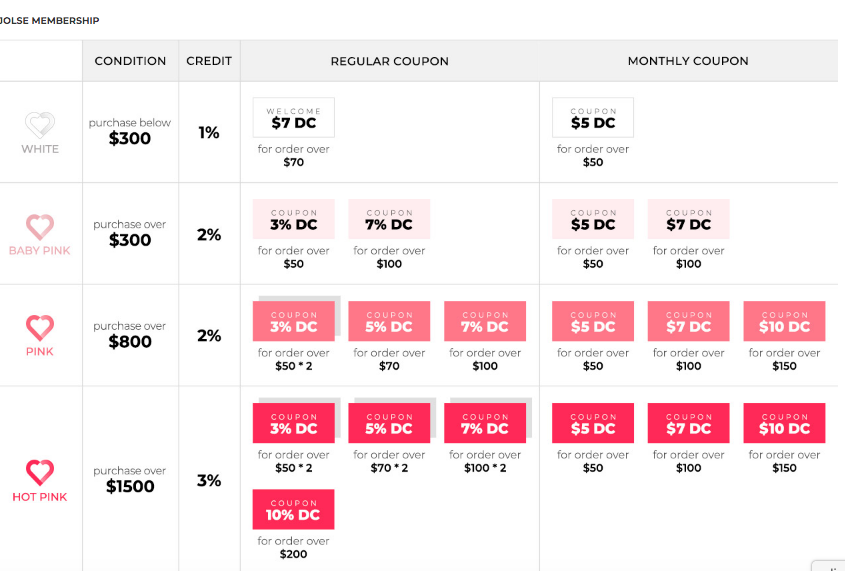Select Pink tier stacked 3% DC coupon
Viewport: 845px width, 571px height.
point(294,321)
